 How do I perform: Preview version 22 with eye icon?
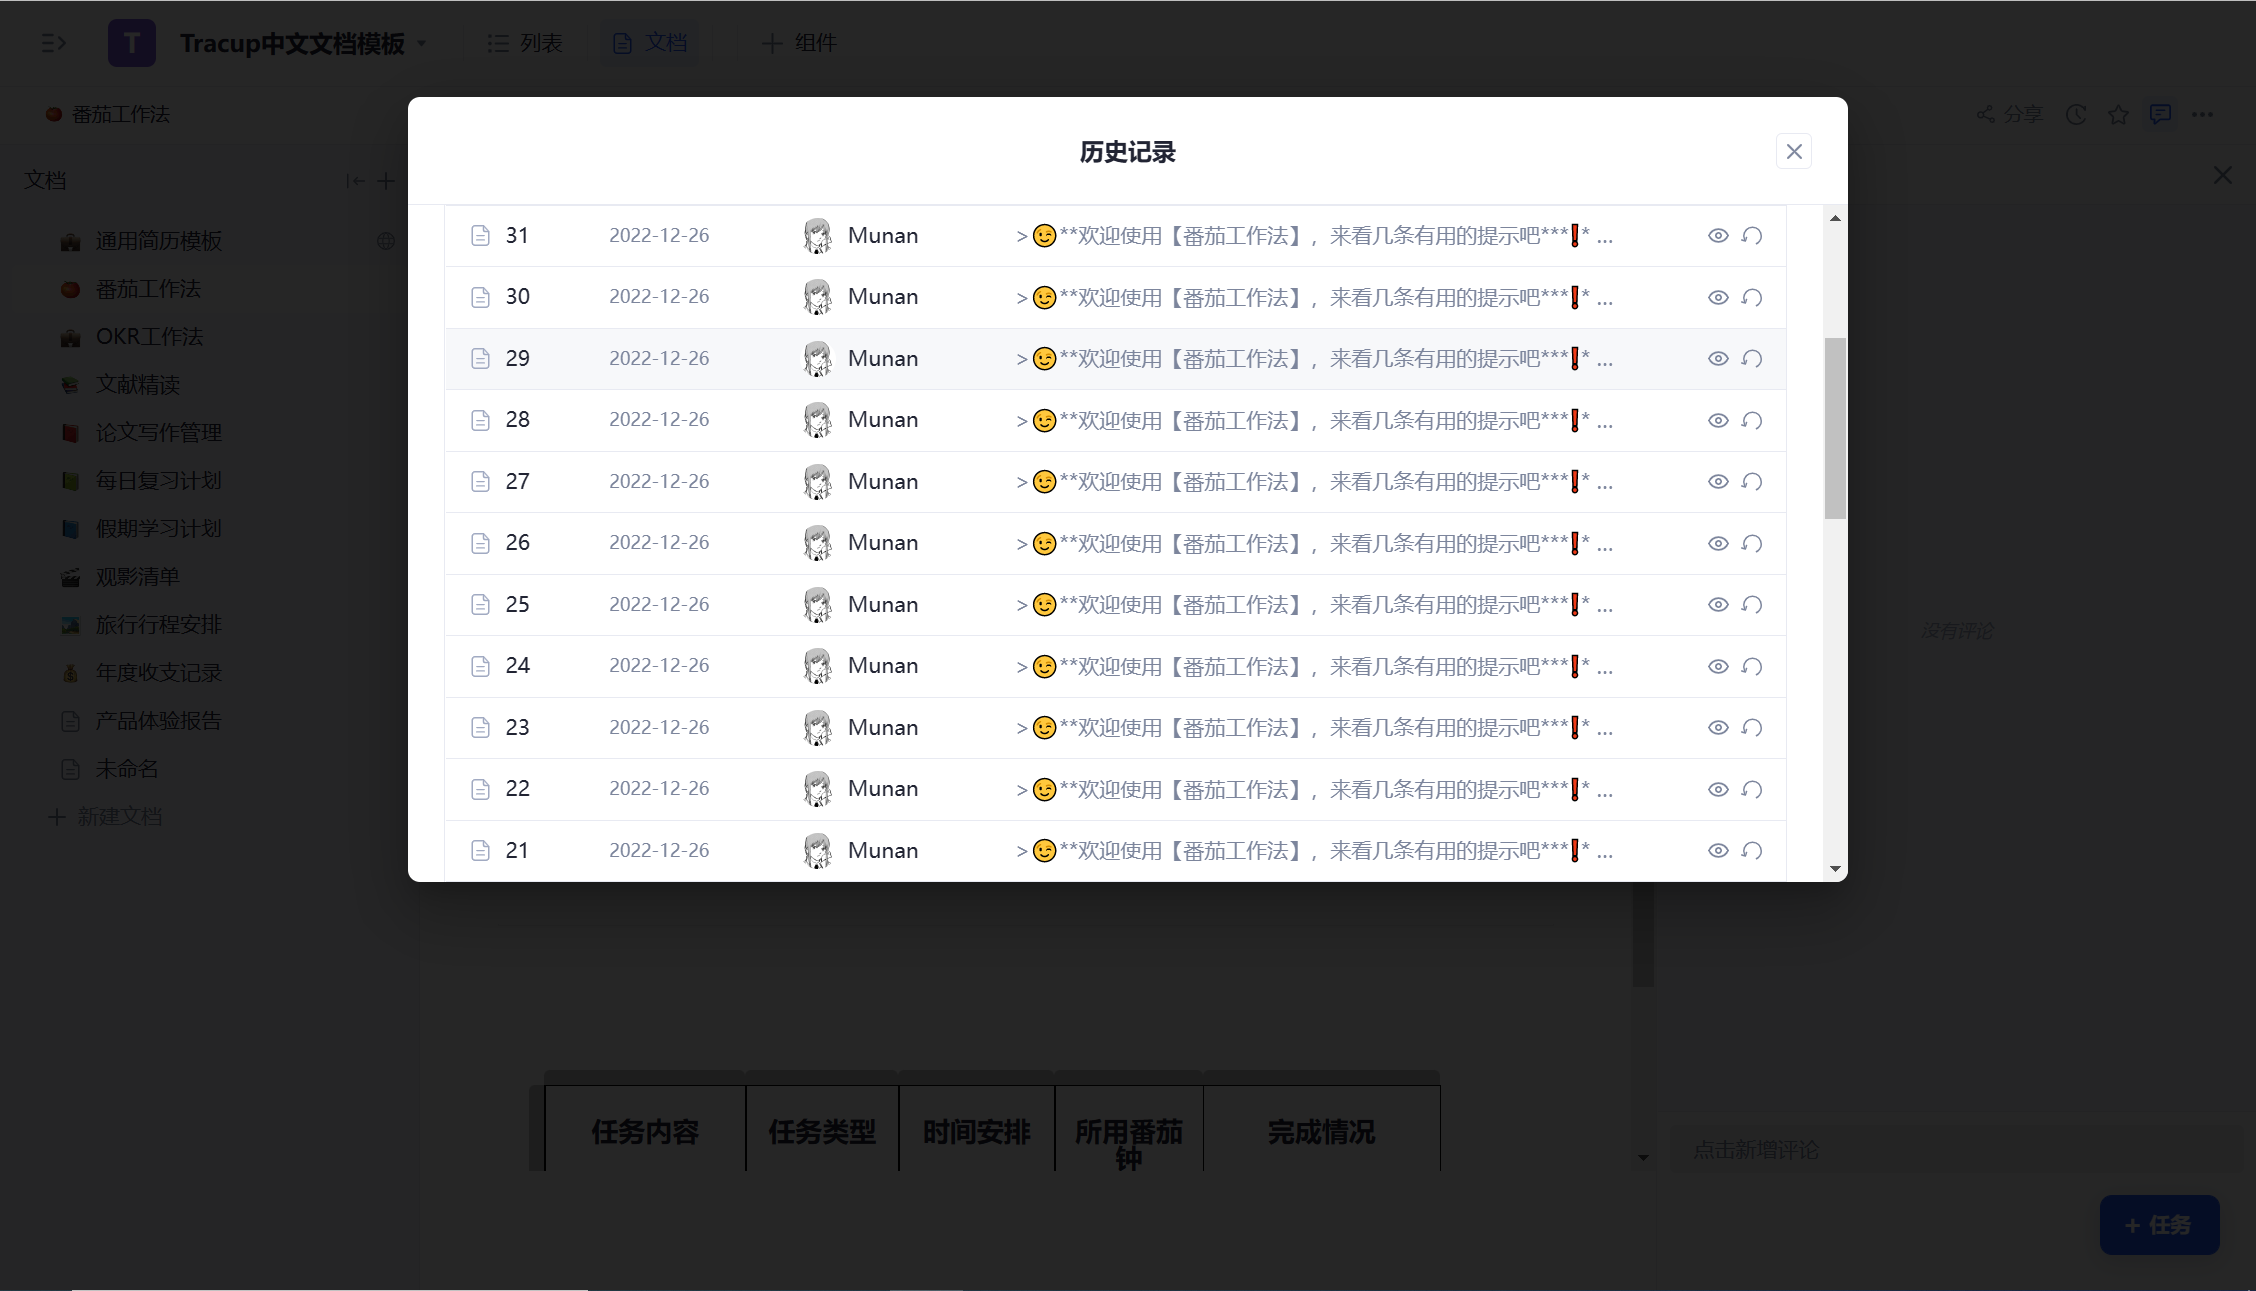pos(1718,790)
